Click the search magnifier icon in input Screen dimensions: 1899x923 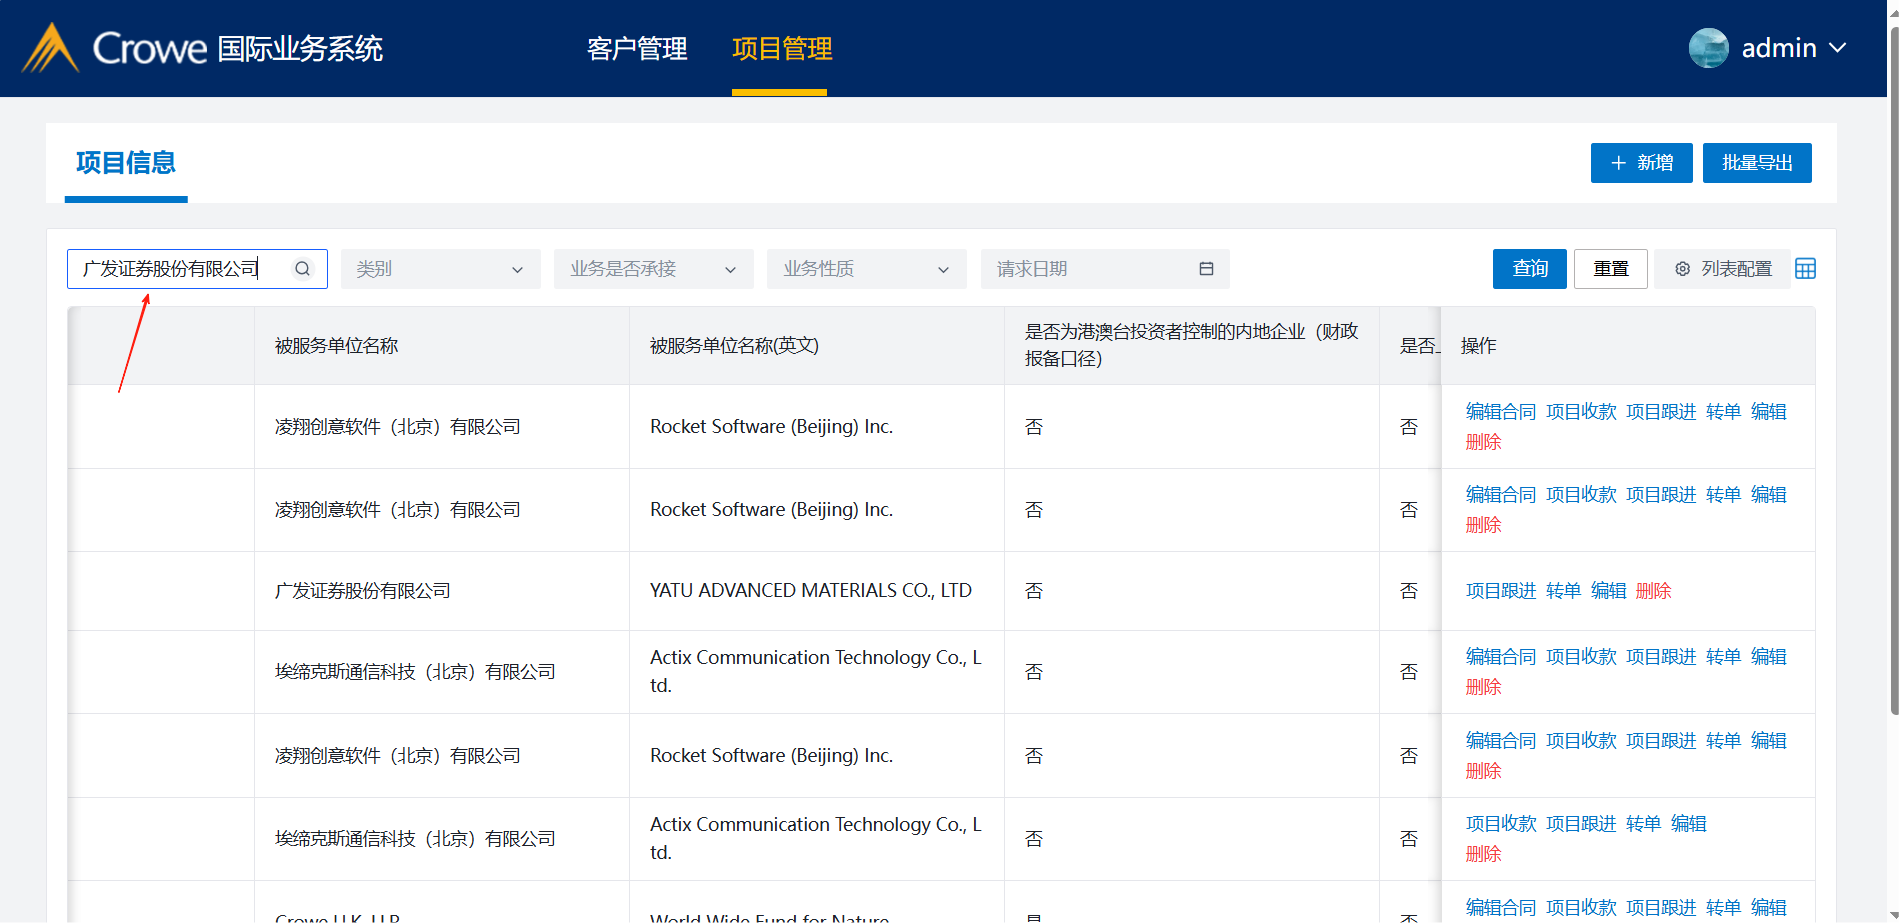pyautogui.click(x=302, y=269)
